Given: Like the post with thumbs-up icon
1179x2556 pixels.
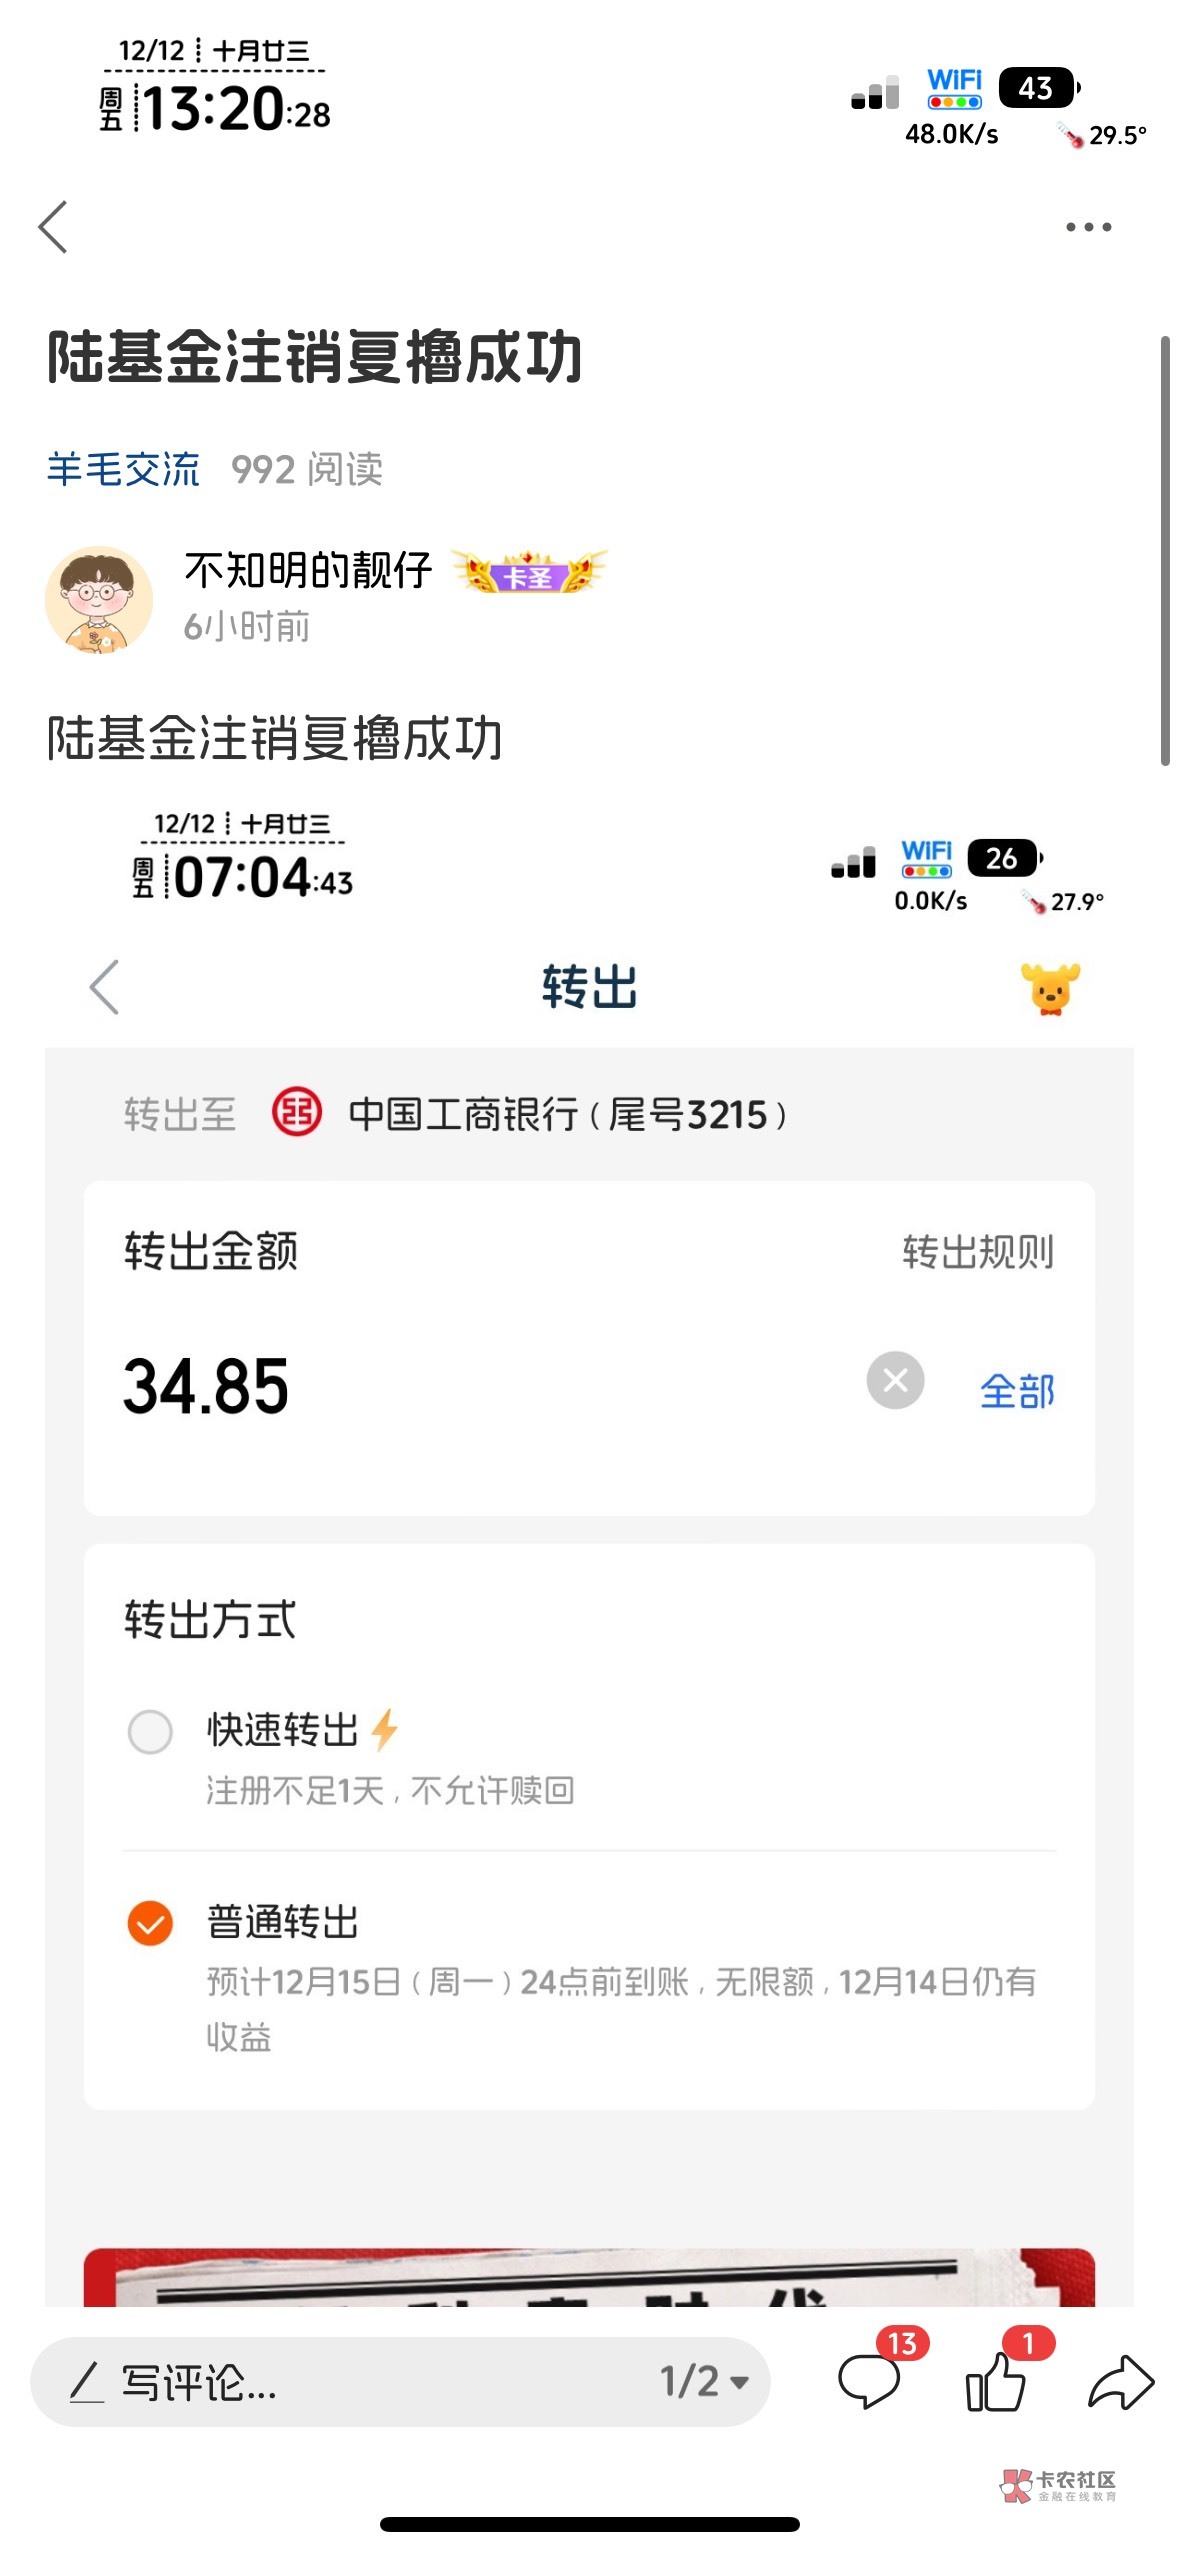Looking at the screenshot, I should 996,2382.
